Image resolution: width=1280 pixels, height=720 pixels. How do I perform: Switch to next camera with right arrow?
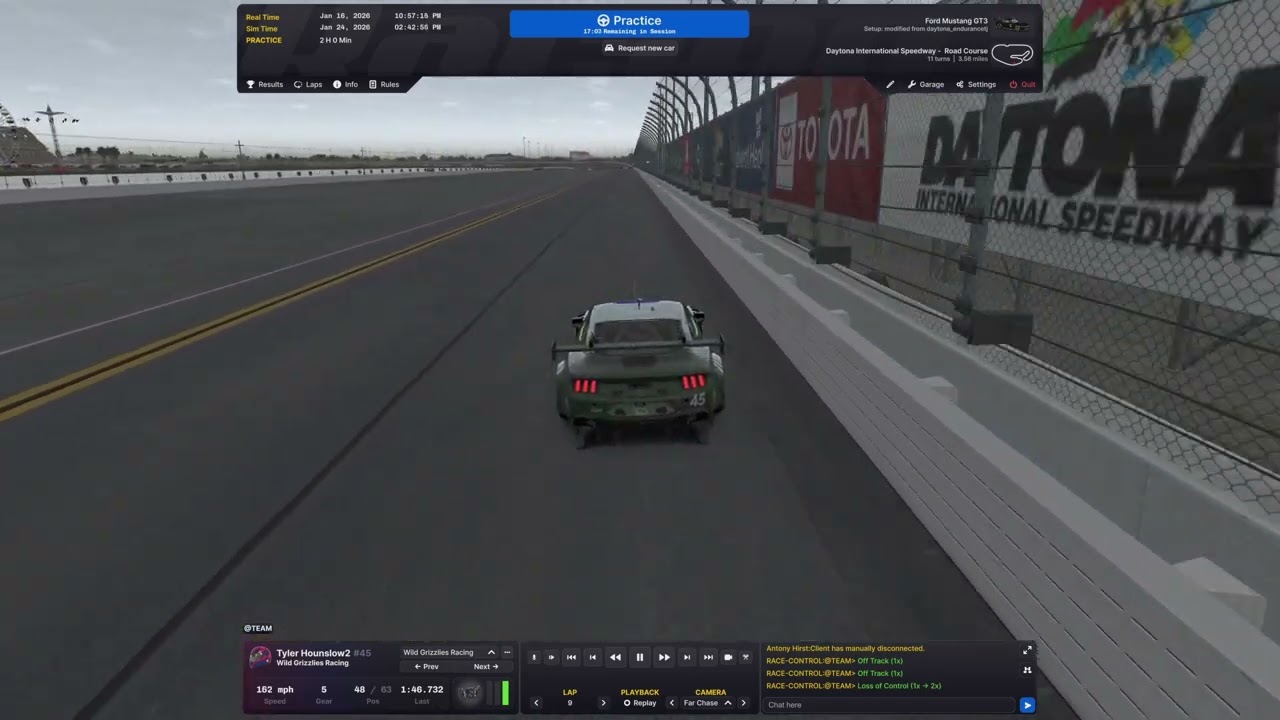coord(743,703)
